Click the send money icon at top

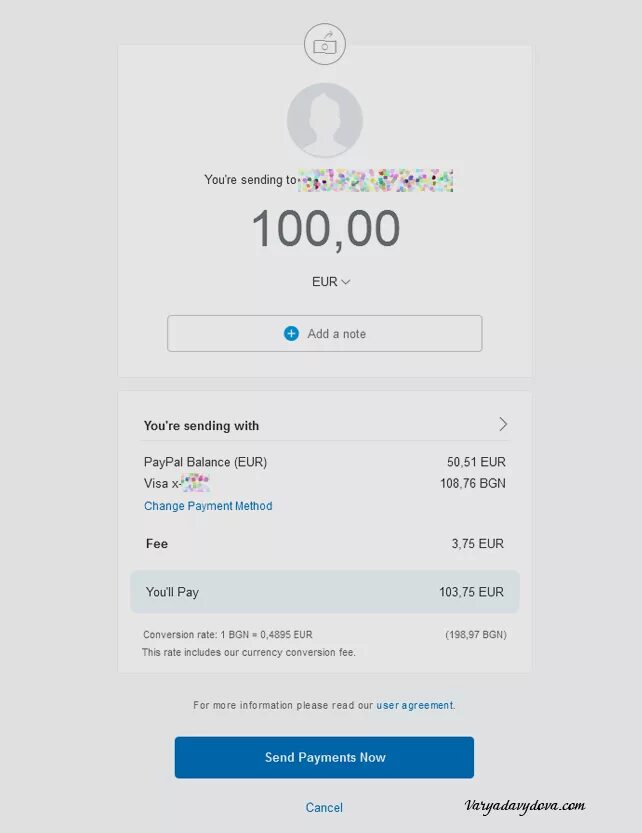tap(325, 44)
